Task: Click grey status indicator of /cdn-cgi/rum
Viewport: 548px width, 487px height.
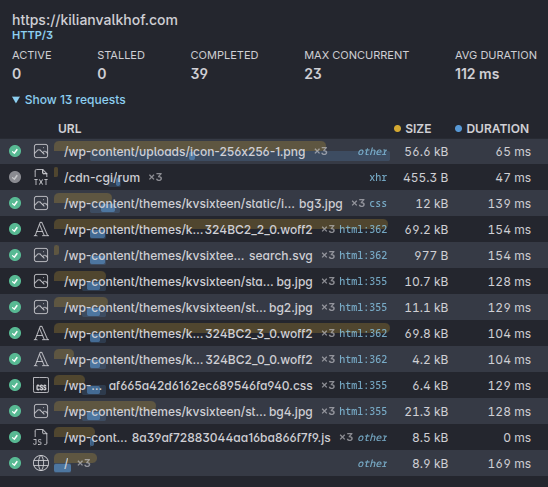Action: [x=15, y=177]
